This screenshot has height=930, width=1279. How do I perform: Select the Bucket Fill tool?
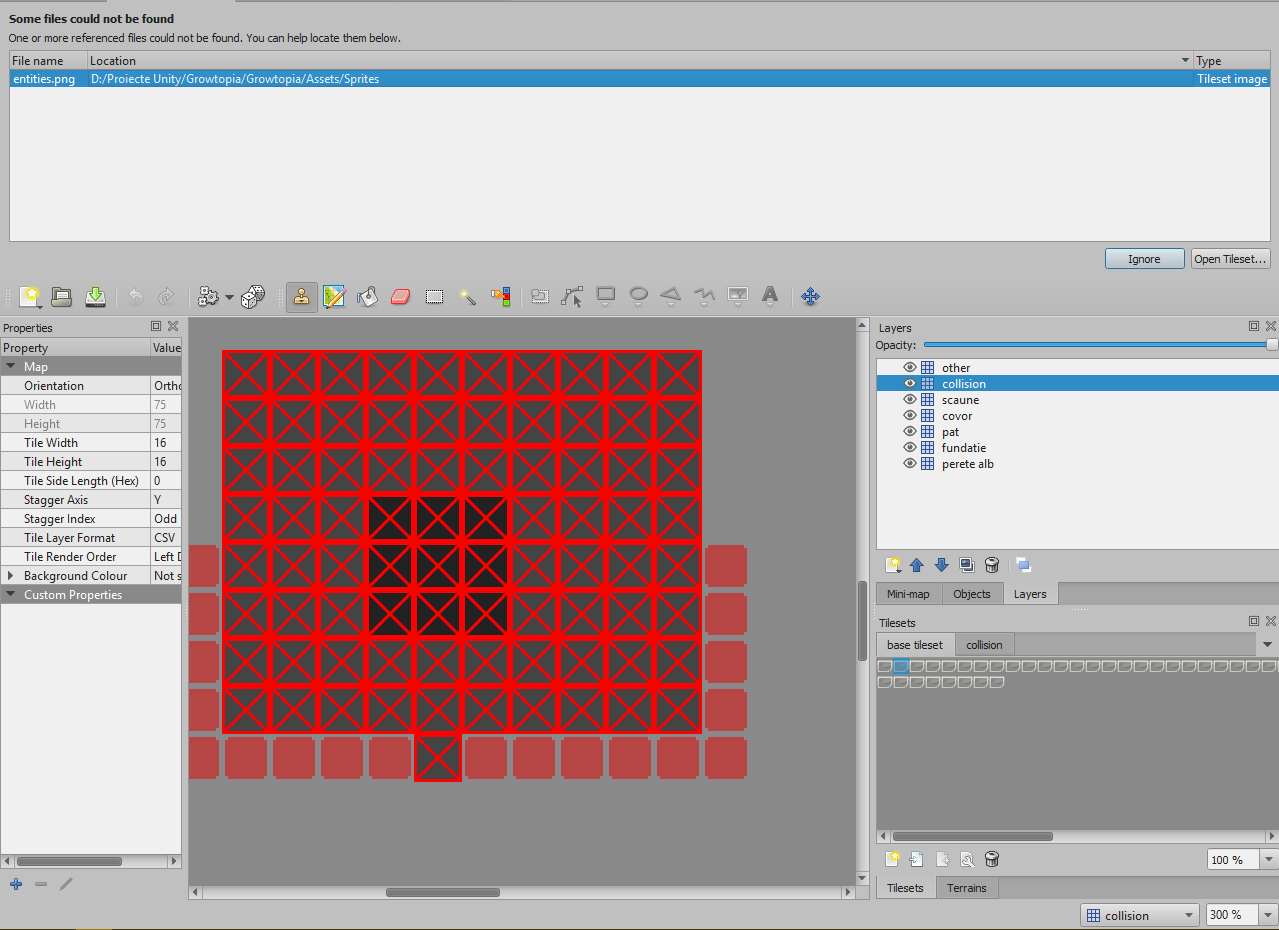point(368,296)
